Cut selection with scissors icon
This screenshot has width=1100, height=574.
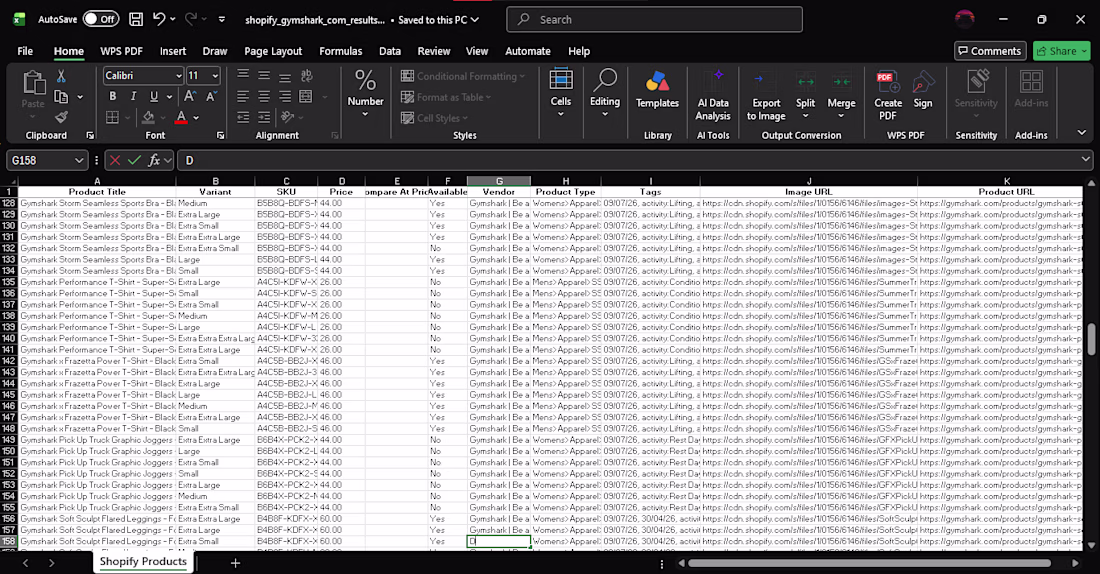coord(61,76)
